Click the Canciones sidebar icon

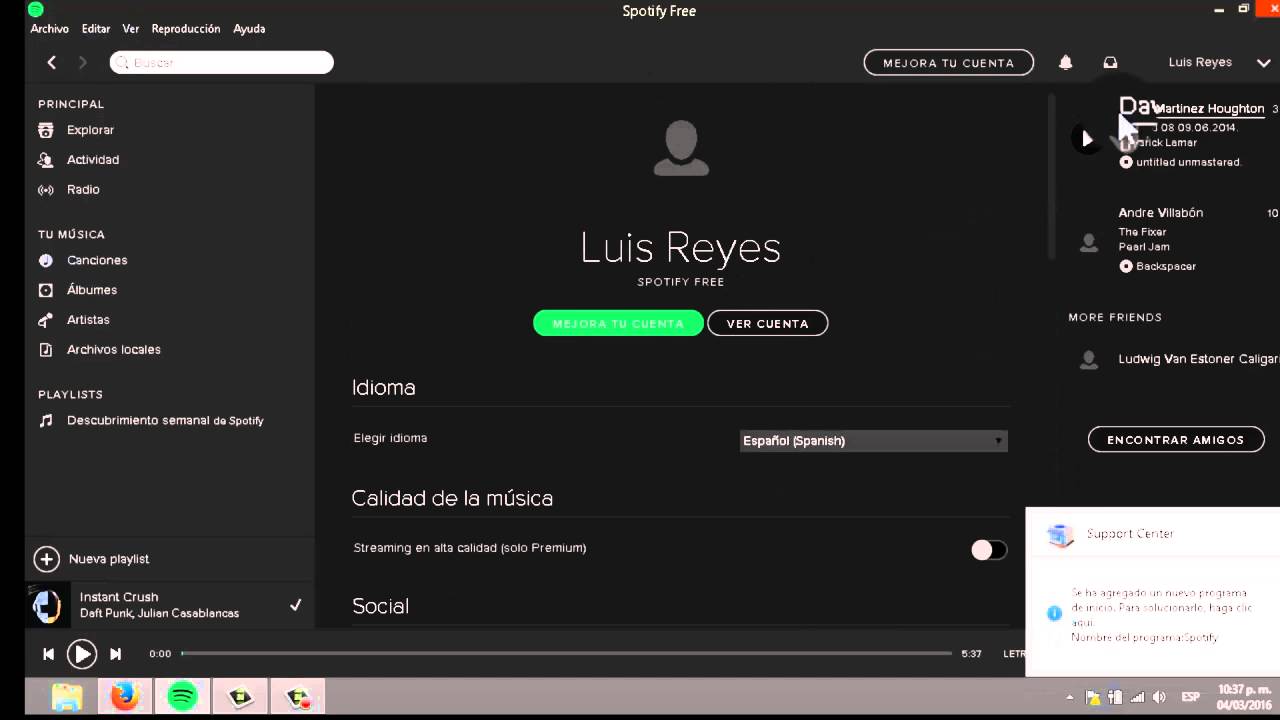(x=45, y=260)
